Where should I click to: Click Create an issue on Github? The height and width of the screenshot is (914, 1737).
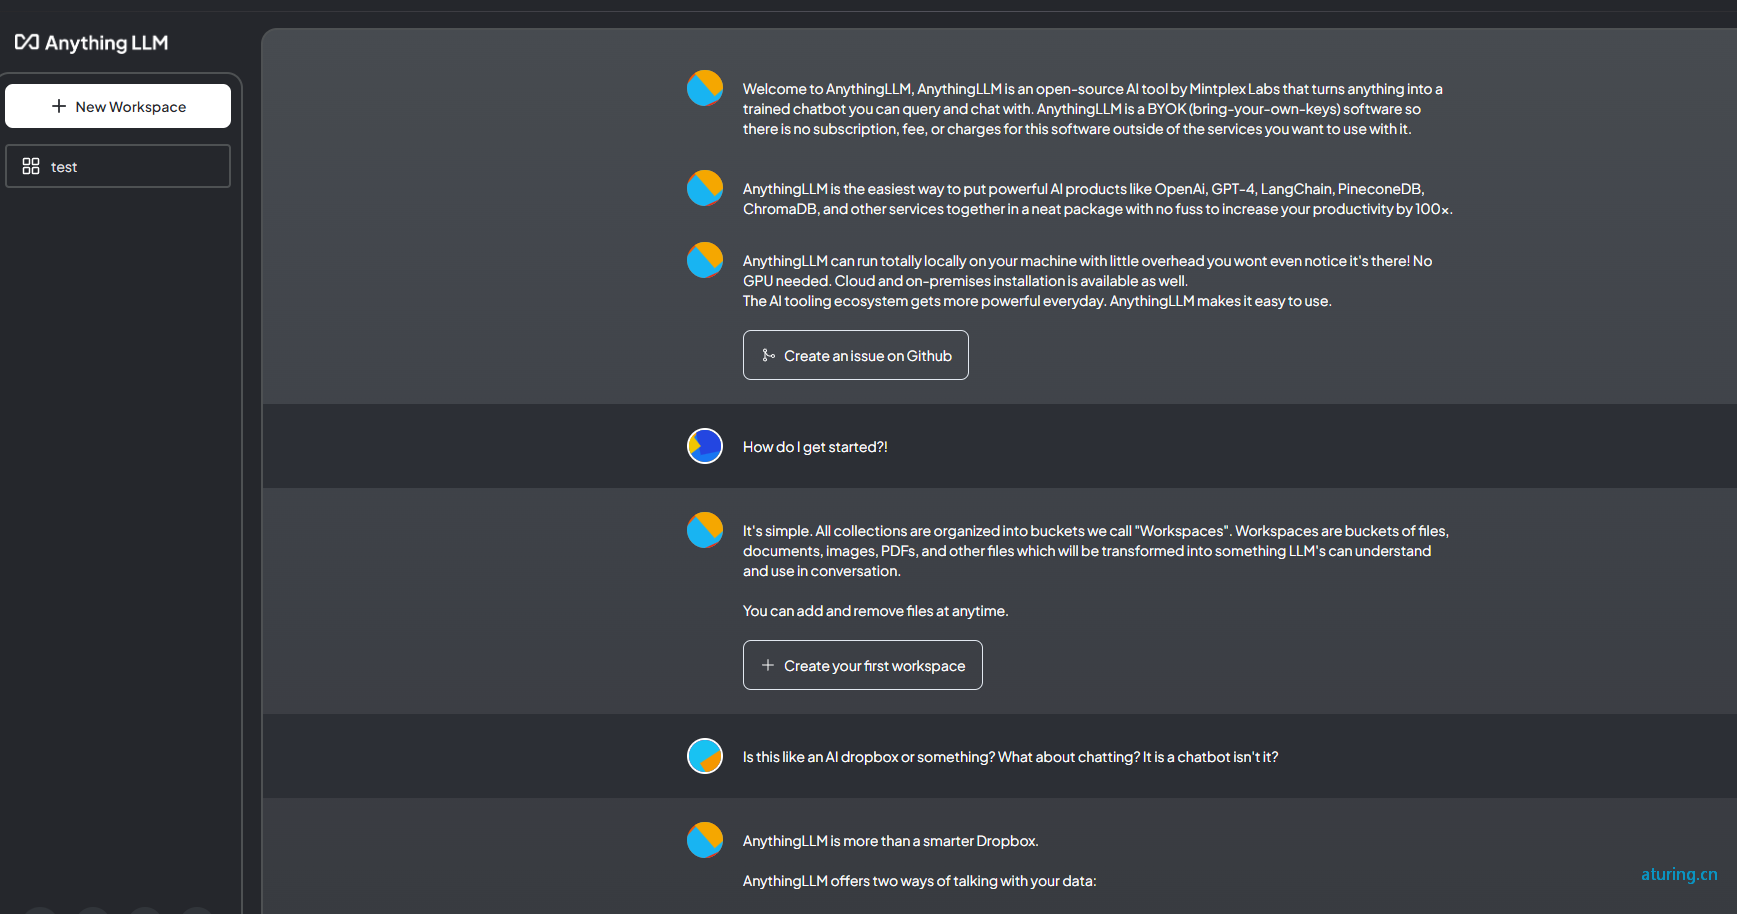click(856, 355)
